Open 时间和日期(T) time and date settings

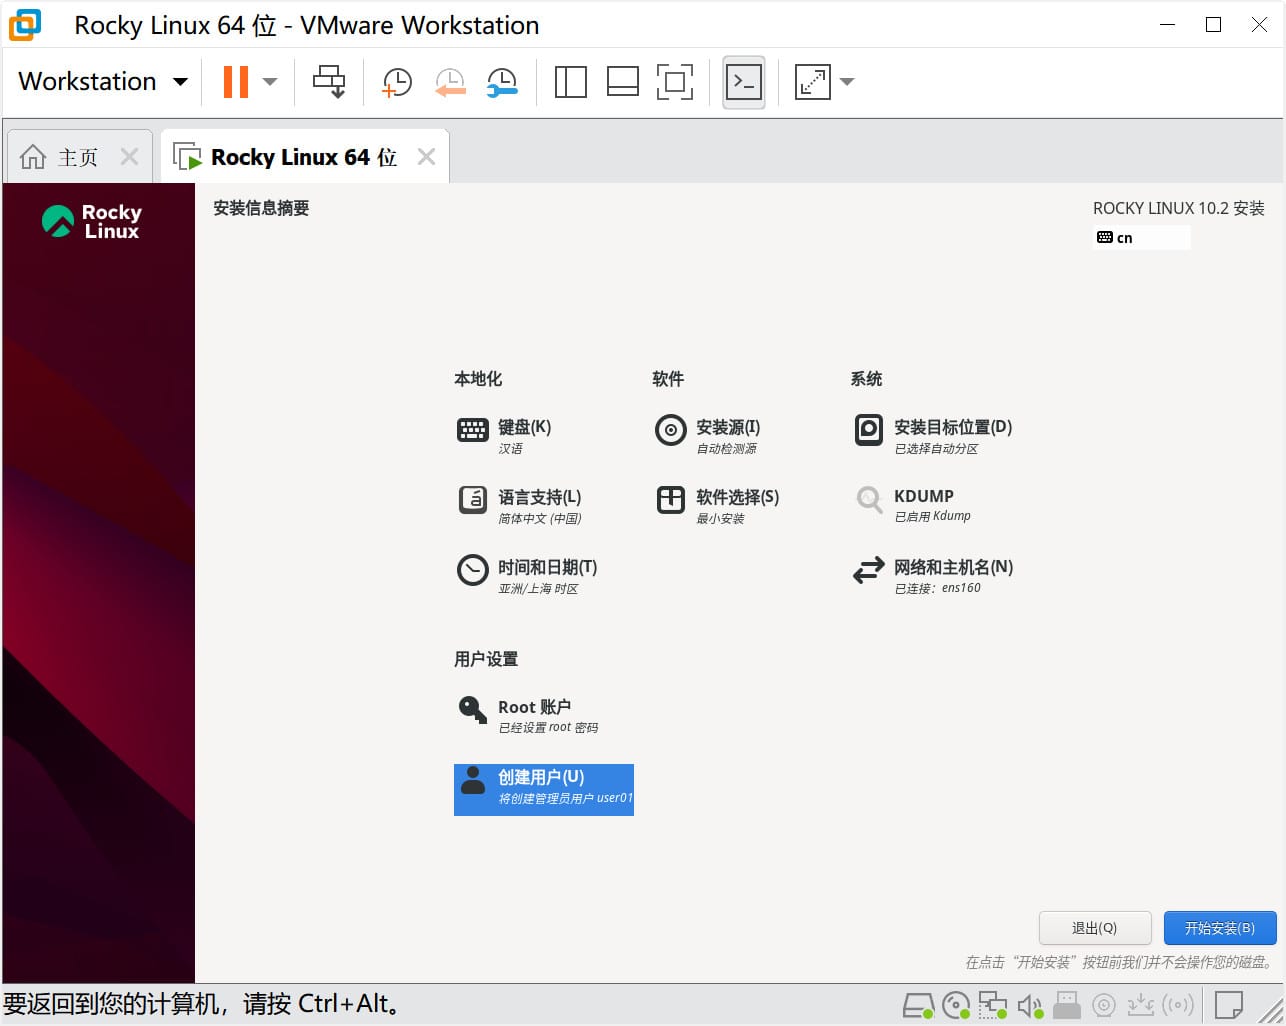click(x=527, y=575)
